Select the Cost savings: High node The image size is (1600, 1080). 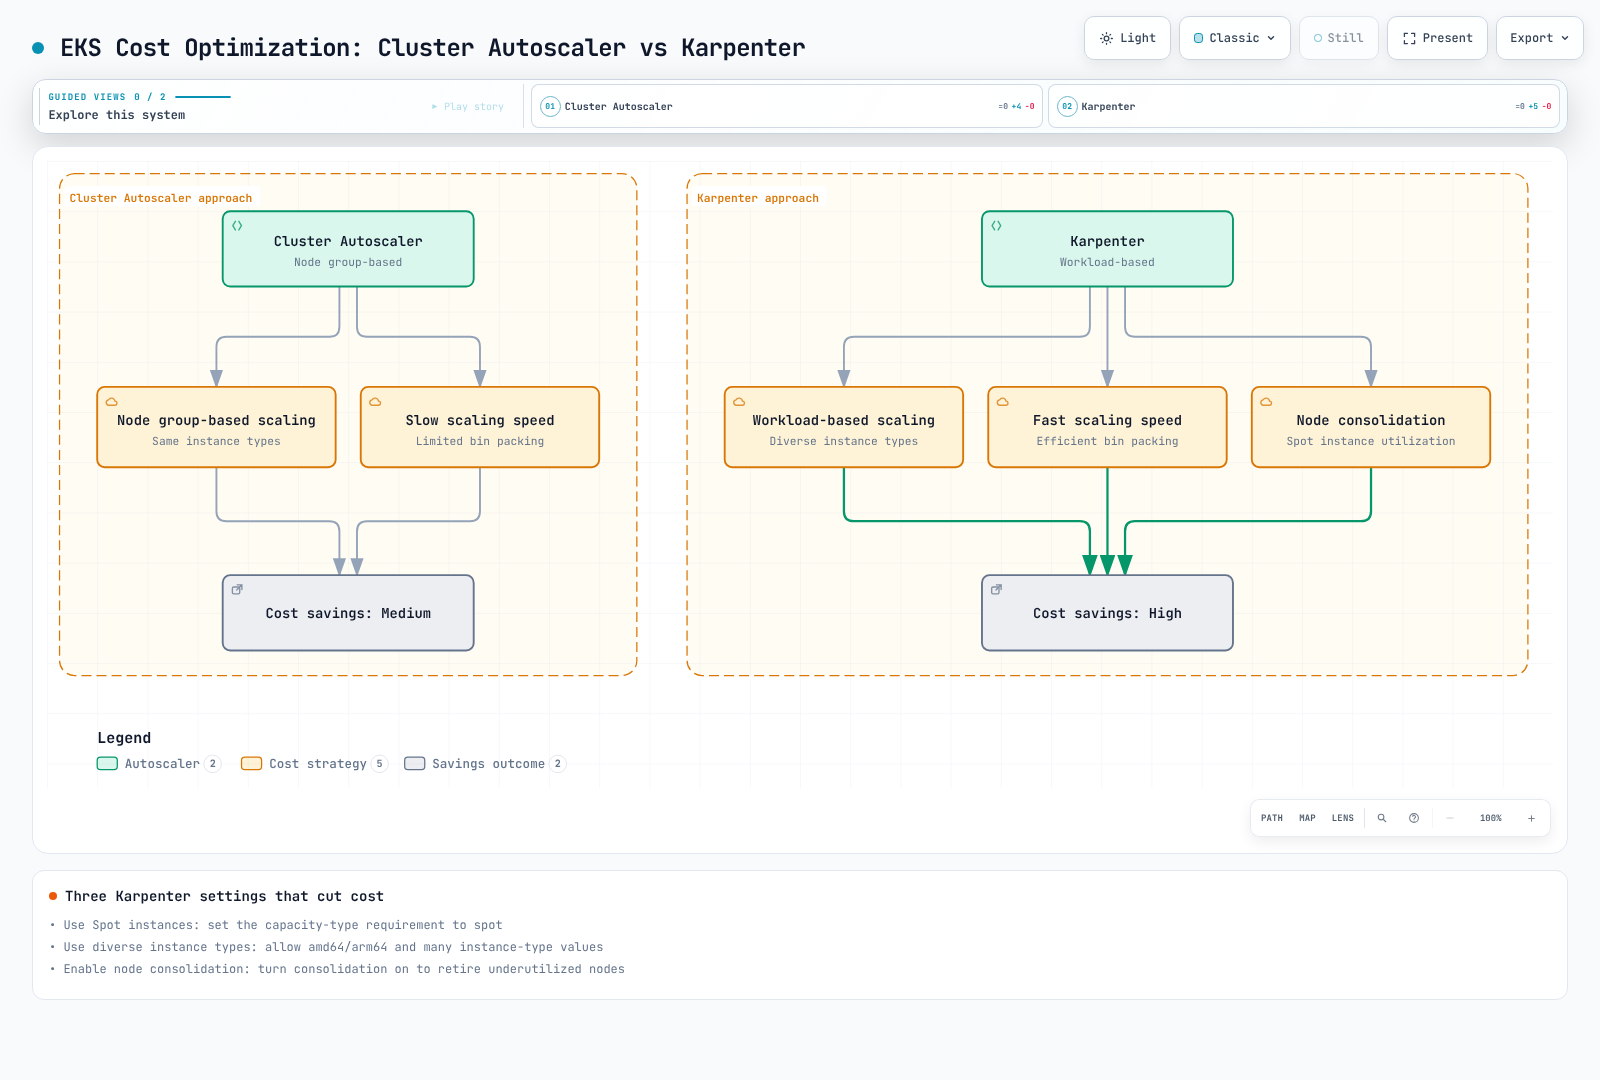tap(1107, 613)
